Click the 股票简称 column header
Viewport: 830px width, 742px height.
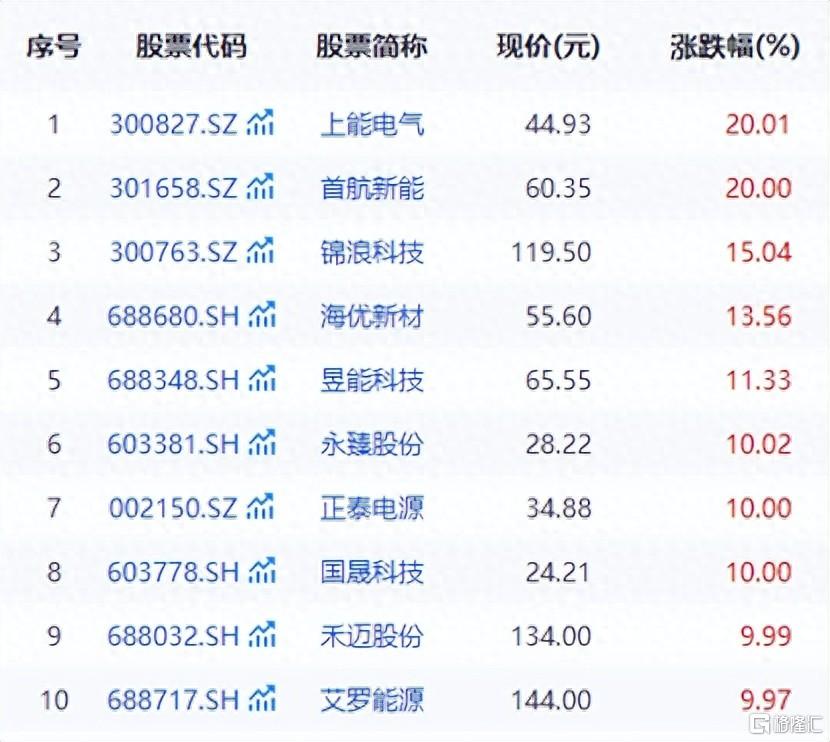(372, 46)
